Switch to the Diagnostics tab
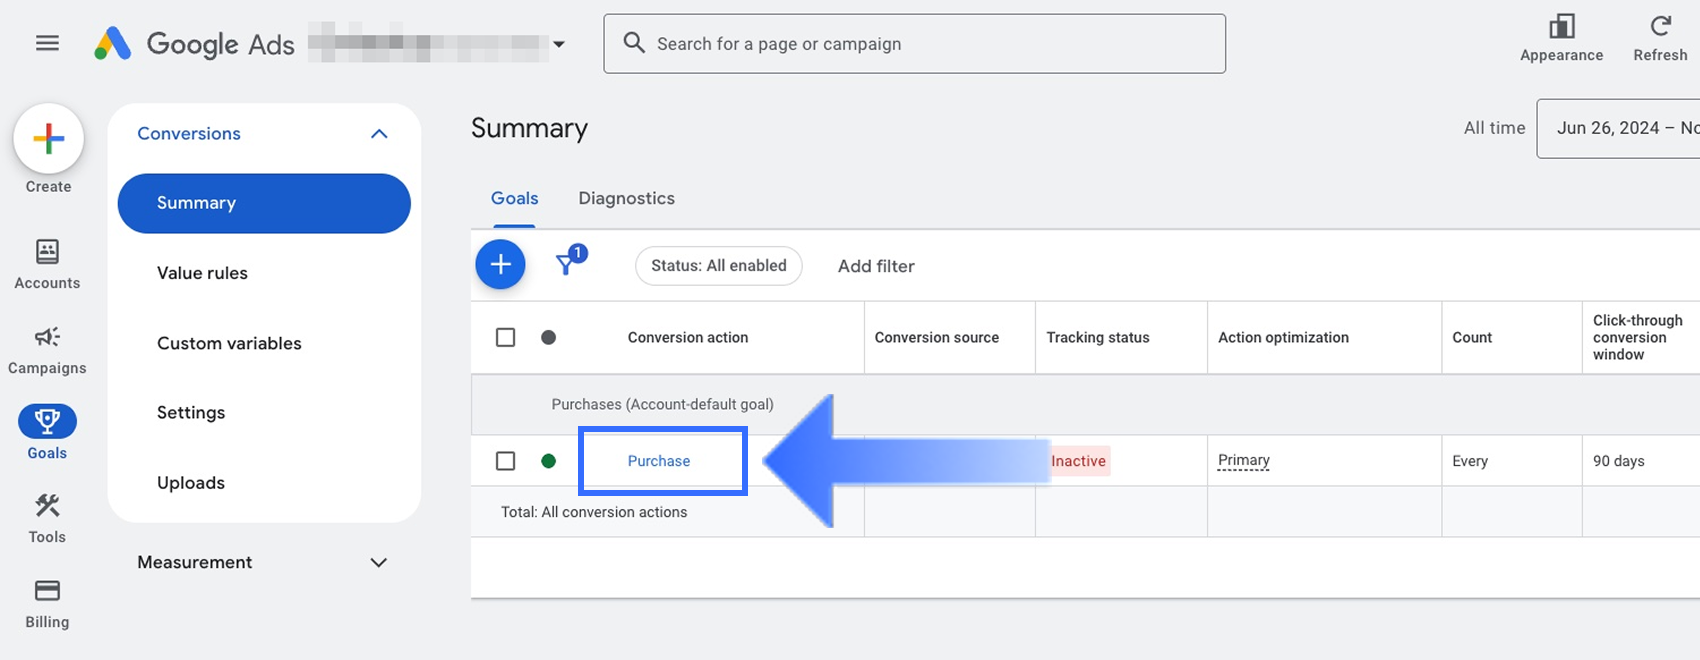The width and height of the screenshot is (1700, 660). tap(626, 198)
